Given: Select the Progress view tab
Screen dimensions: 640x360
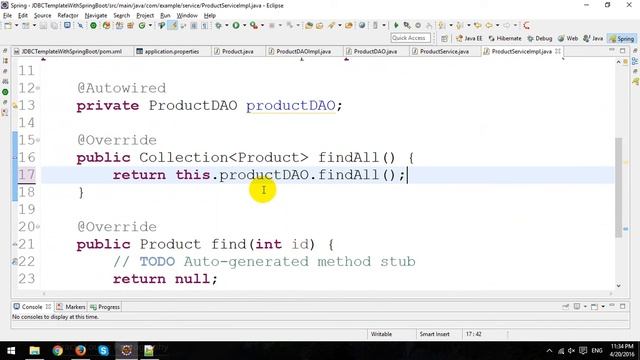Looking at the screenshot, I should 105,307.
